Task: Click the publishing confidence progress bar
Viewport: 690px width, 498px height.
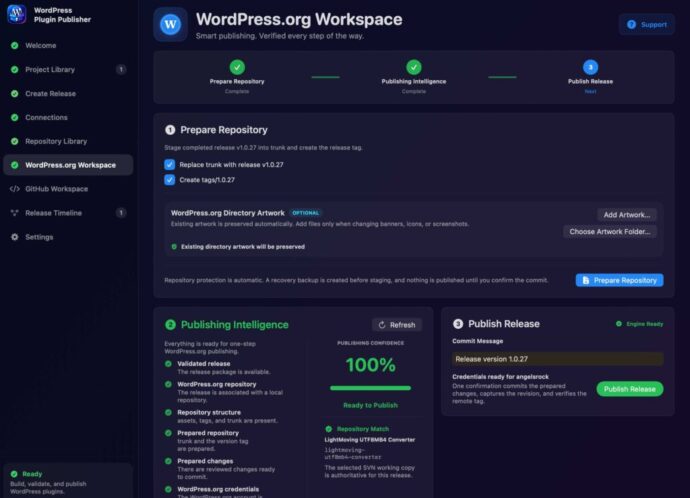Action: (371, 388)
